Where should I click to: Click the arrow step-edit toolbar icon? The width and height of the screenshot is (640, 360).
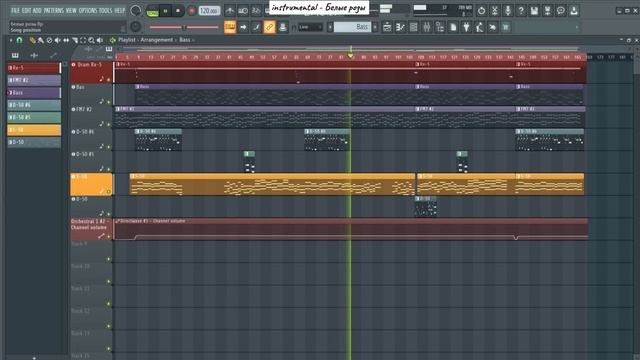pos(243,27)
